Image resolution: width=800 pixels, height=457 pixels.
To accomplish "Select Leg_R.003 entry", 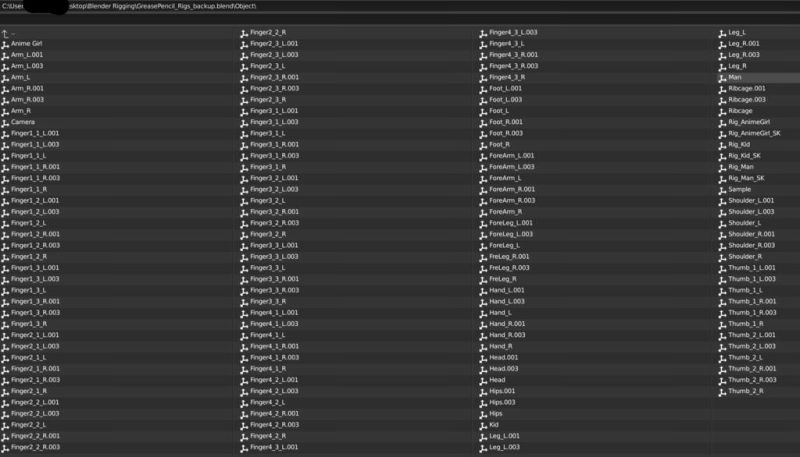I will (x=744, y=55).
